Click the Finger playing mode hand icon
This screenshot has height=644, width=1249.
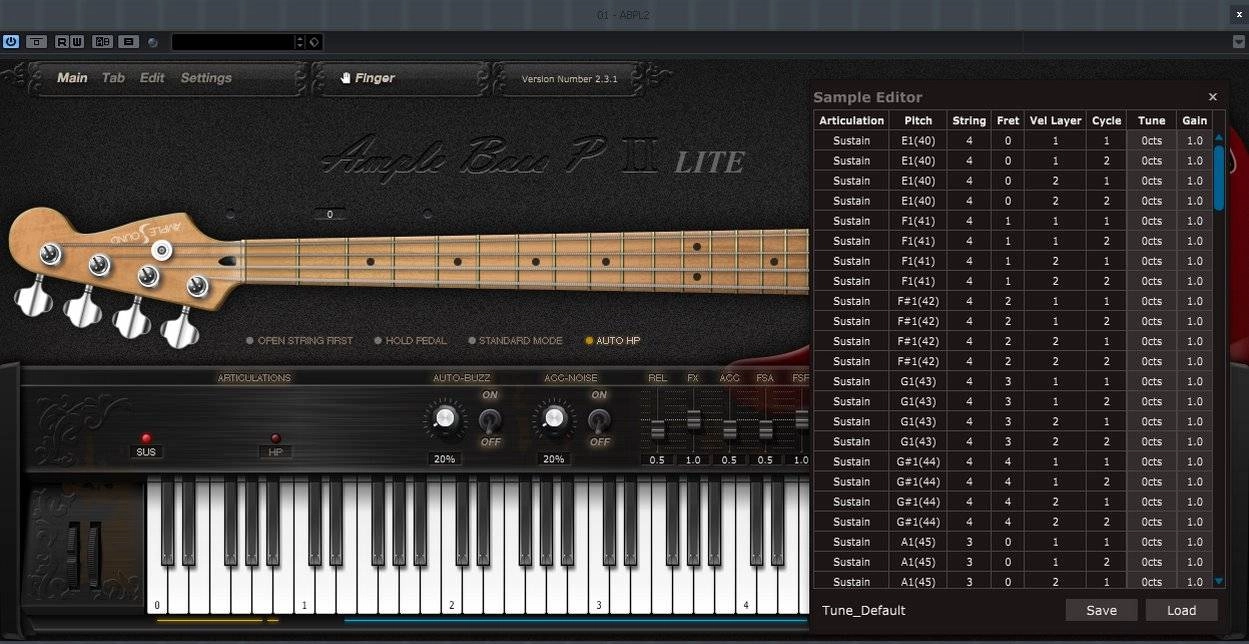point(346,78)
